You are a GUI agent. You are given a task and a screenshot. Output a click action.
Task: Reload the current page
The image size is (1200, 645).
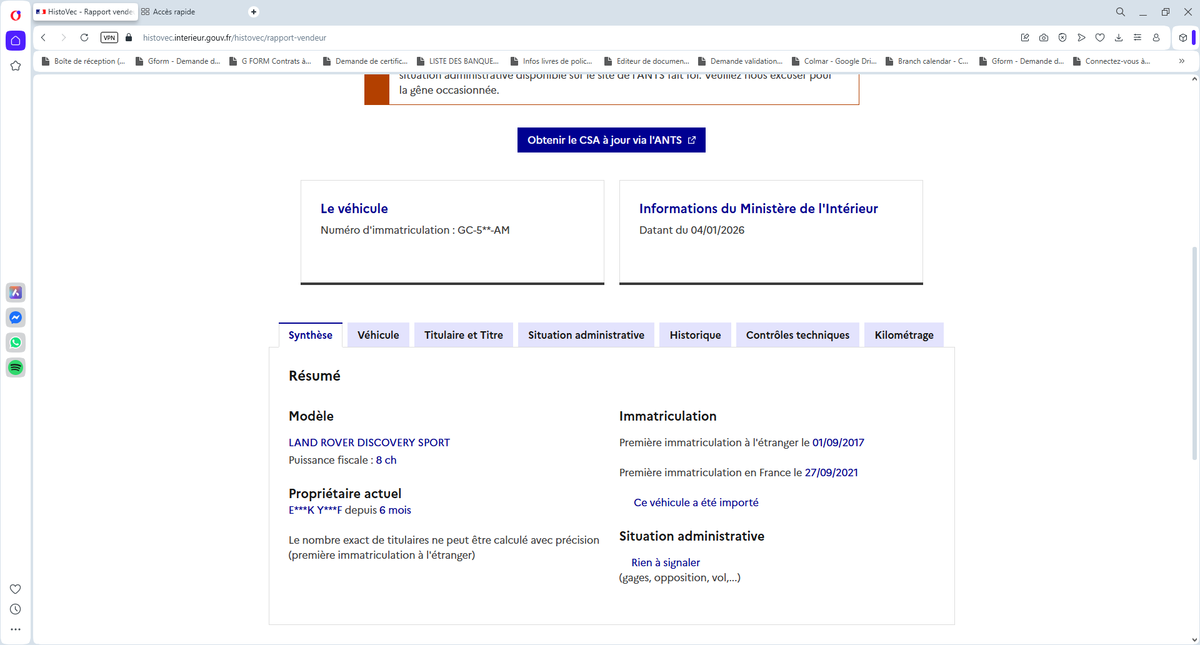(84, 37)
